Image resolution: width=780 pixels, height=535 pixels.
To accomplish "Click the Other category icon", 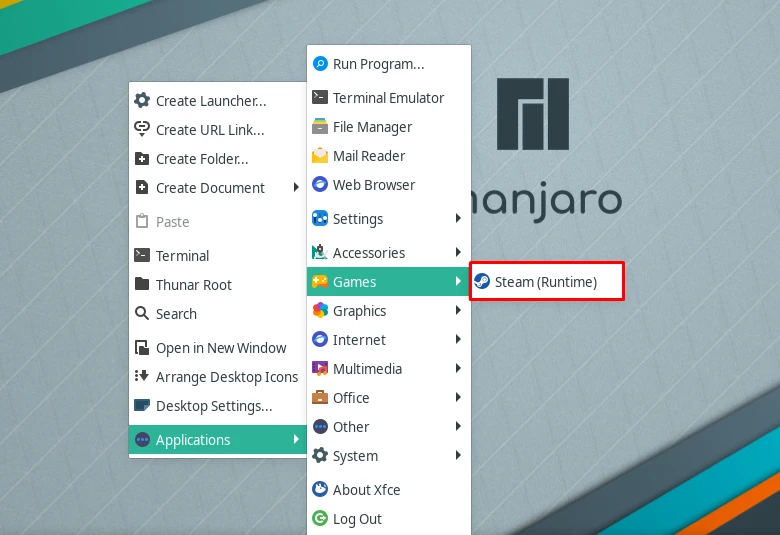I will tap(320, 427).
